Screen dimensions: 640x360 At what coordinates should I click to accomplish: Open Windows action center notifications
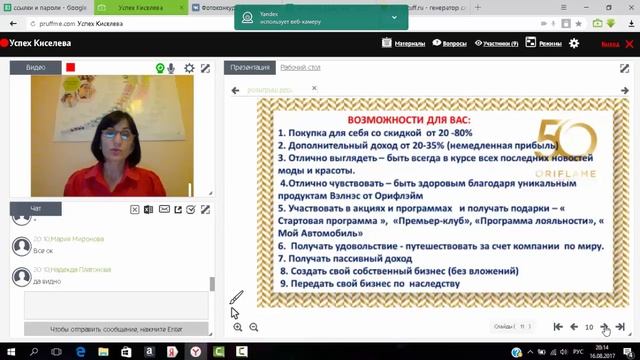(x=629, y=352)
